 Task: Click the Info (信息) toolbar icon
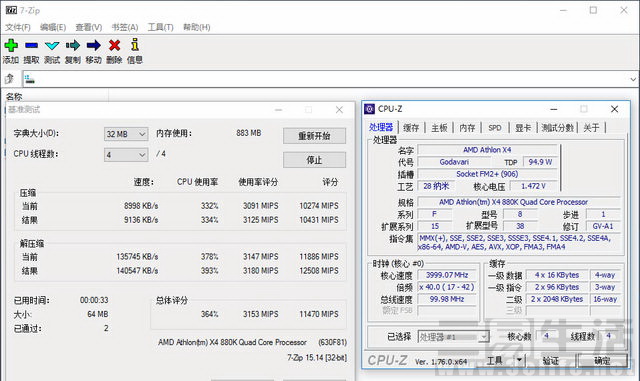[x=135, y=45]
